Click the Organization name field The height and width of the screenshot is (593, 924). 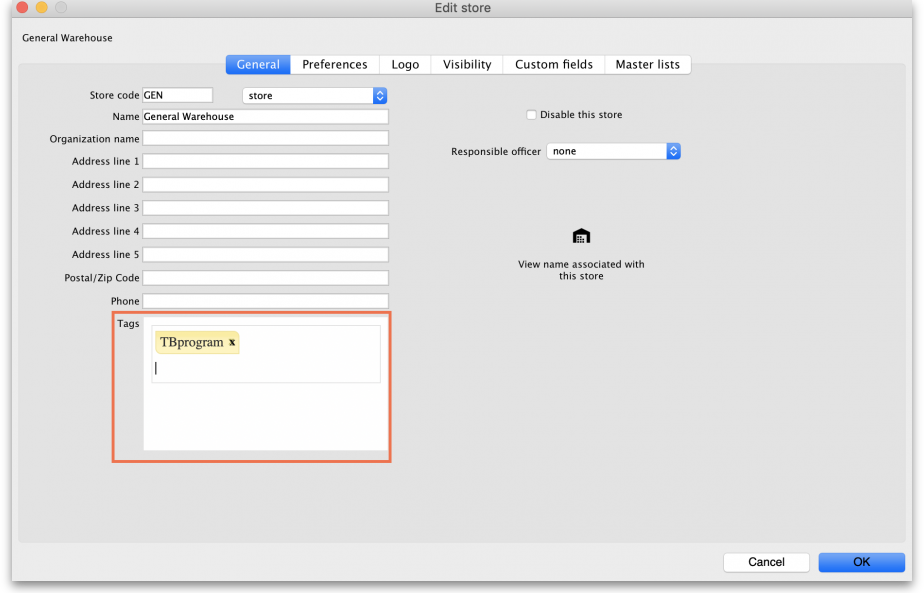[x=265, y=139]
